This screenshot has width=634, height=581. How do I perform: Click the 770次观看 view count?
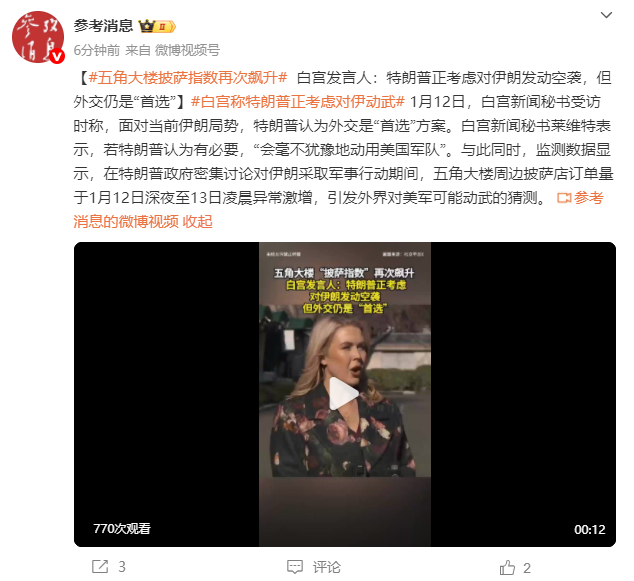point(122,528)
